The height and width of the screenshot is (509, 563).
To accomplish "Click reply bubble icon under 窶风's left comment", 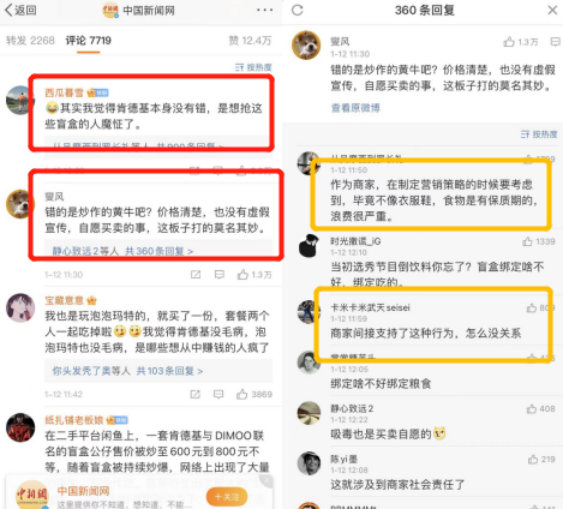I will click(219, 275).
